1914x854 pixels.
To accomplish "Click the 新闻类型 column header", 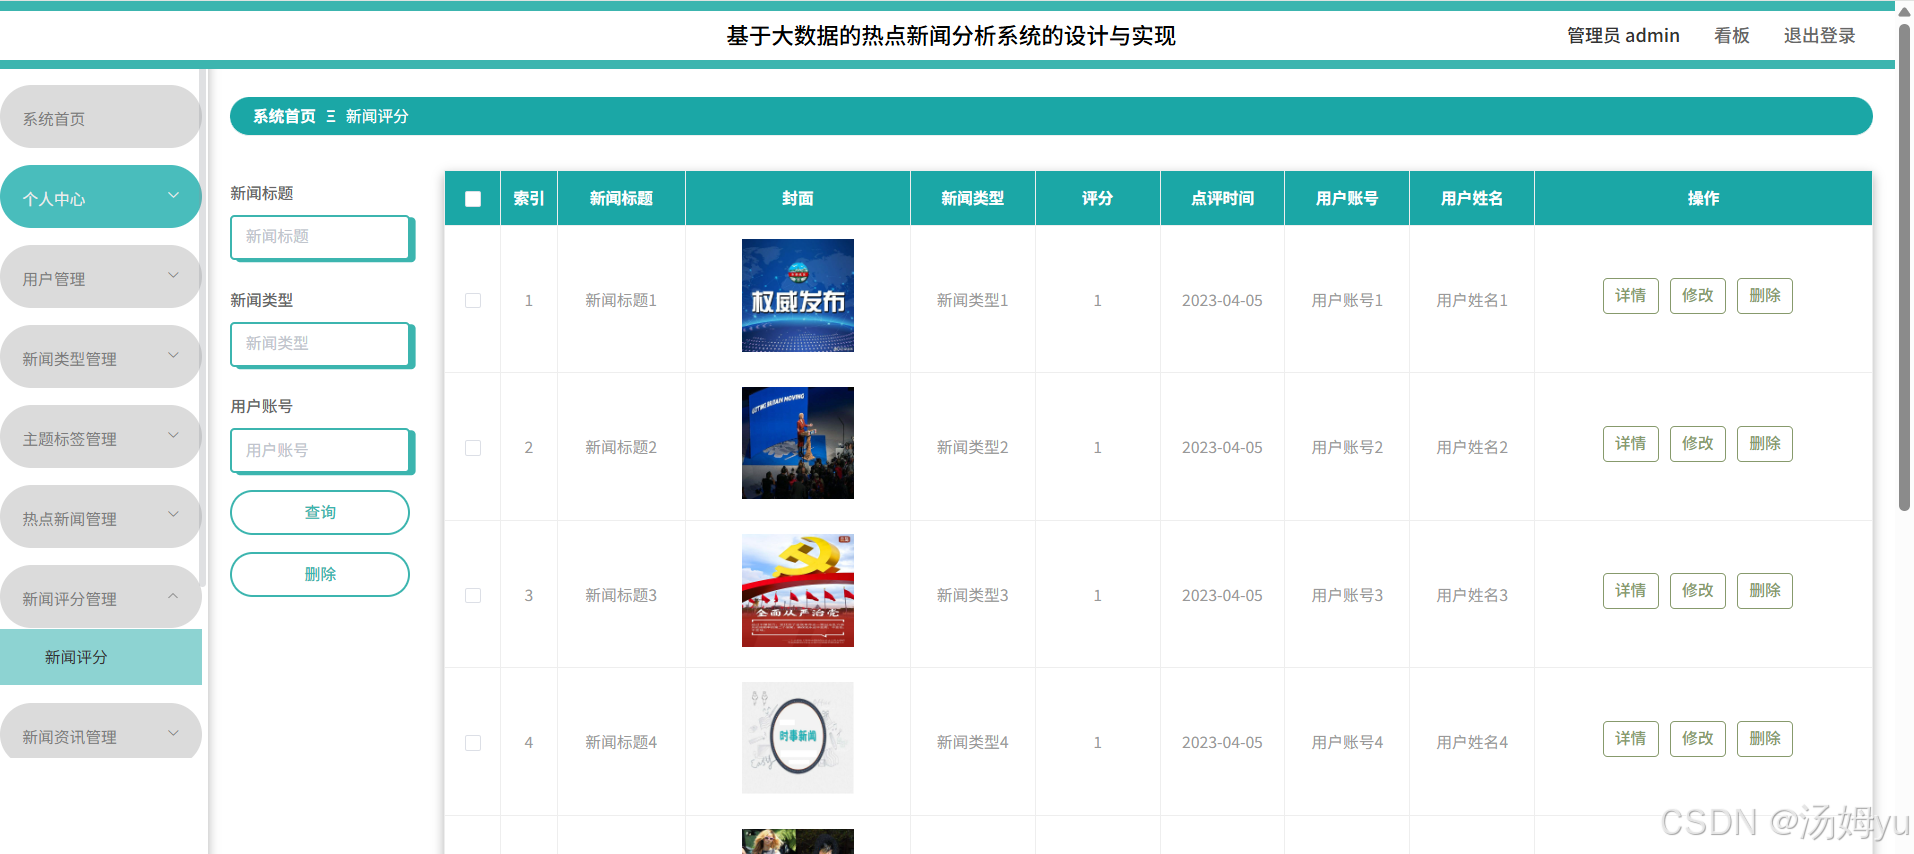I will (972, 198).
